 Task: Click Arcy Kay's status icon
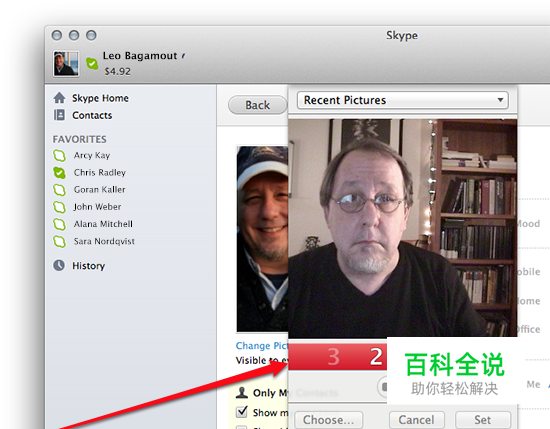(59, 155)
